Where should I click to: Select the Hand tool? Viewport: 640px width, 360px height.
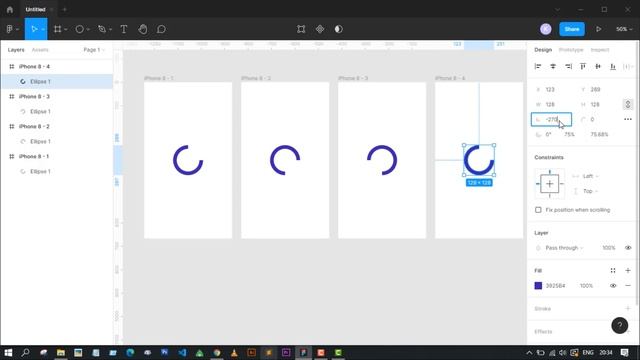(x=142, y=29)
